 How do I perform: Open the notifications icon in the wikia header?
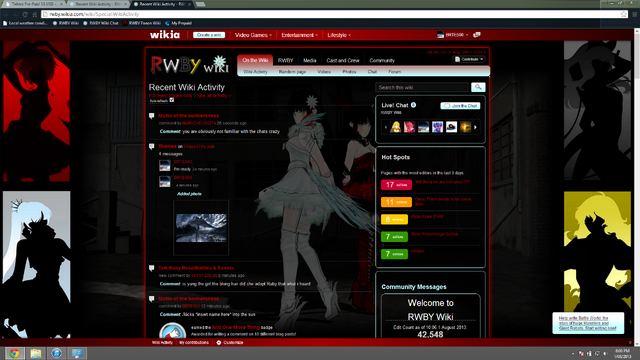476,35
